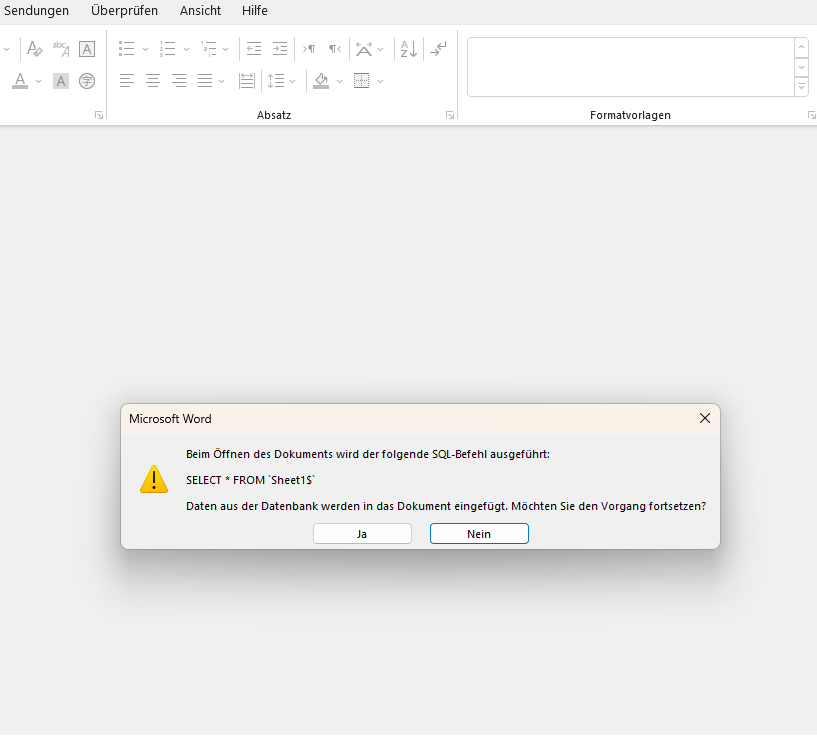817x736 pixels.
Task: Open the Formatvorlagen dialog launcher
Action: pyautogui.click(x=811, y=115)
